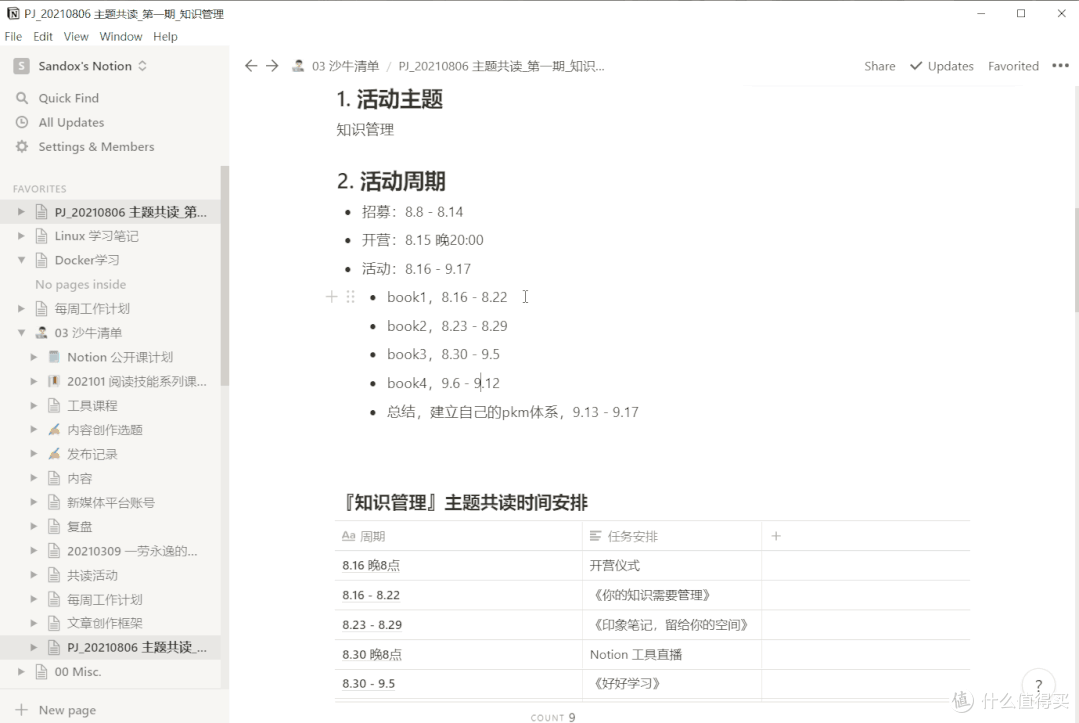Click Favorited to unfavorite the page
Viewport: 1079px width, 723px height.
1013,65
